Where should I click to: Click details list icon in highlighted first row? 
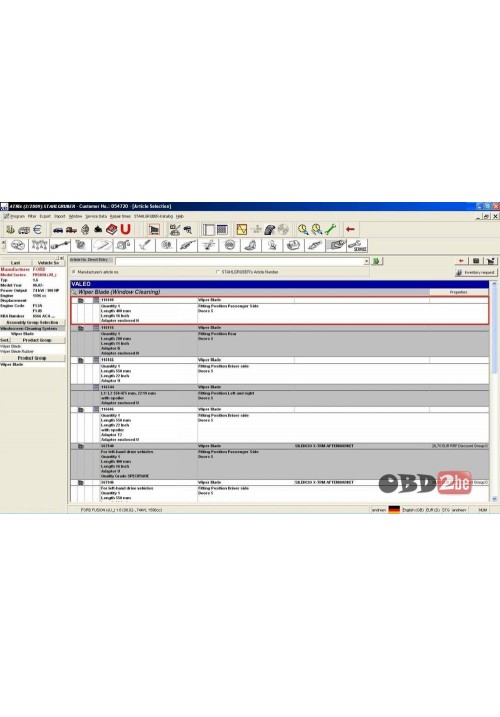(x=96, y=300)
